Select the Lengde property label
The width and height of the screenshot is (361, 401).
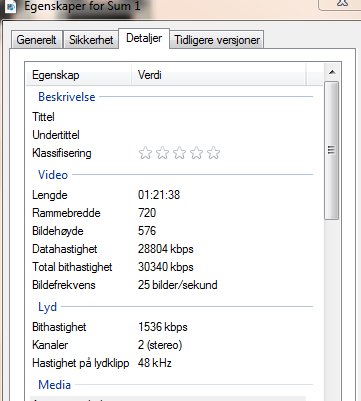click(50, 195)
